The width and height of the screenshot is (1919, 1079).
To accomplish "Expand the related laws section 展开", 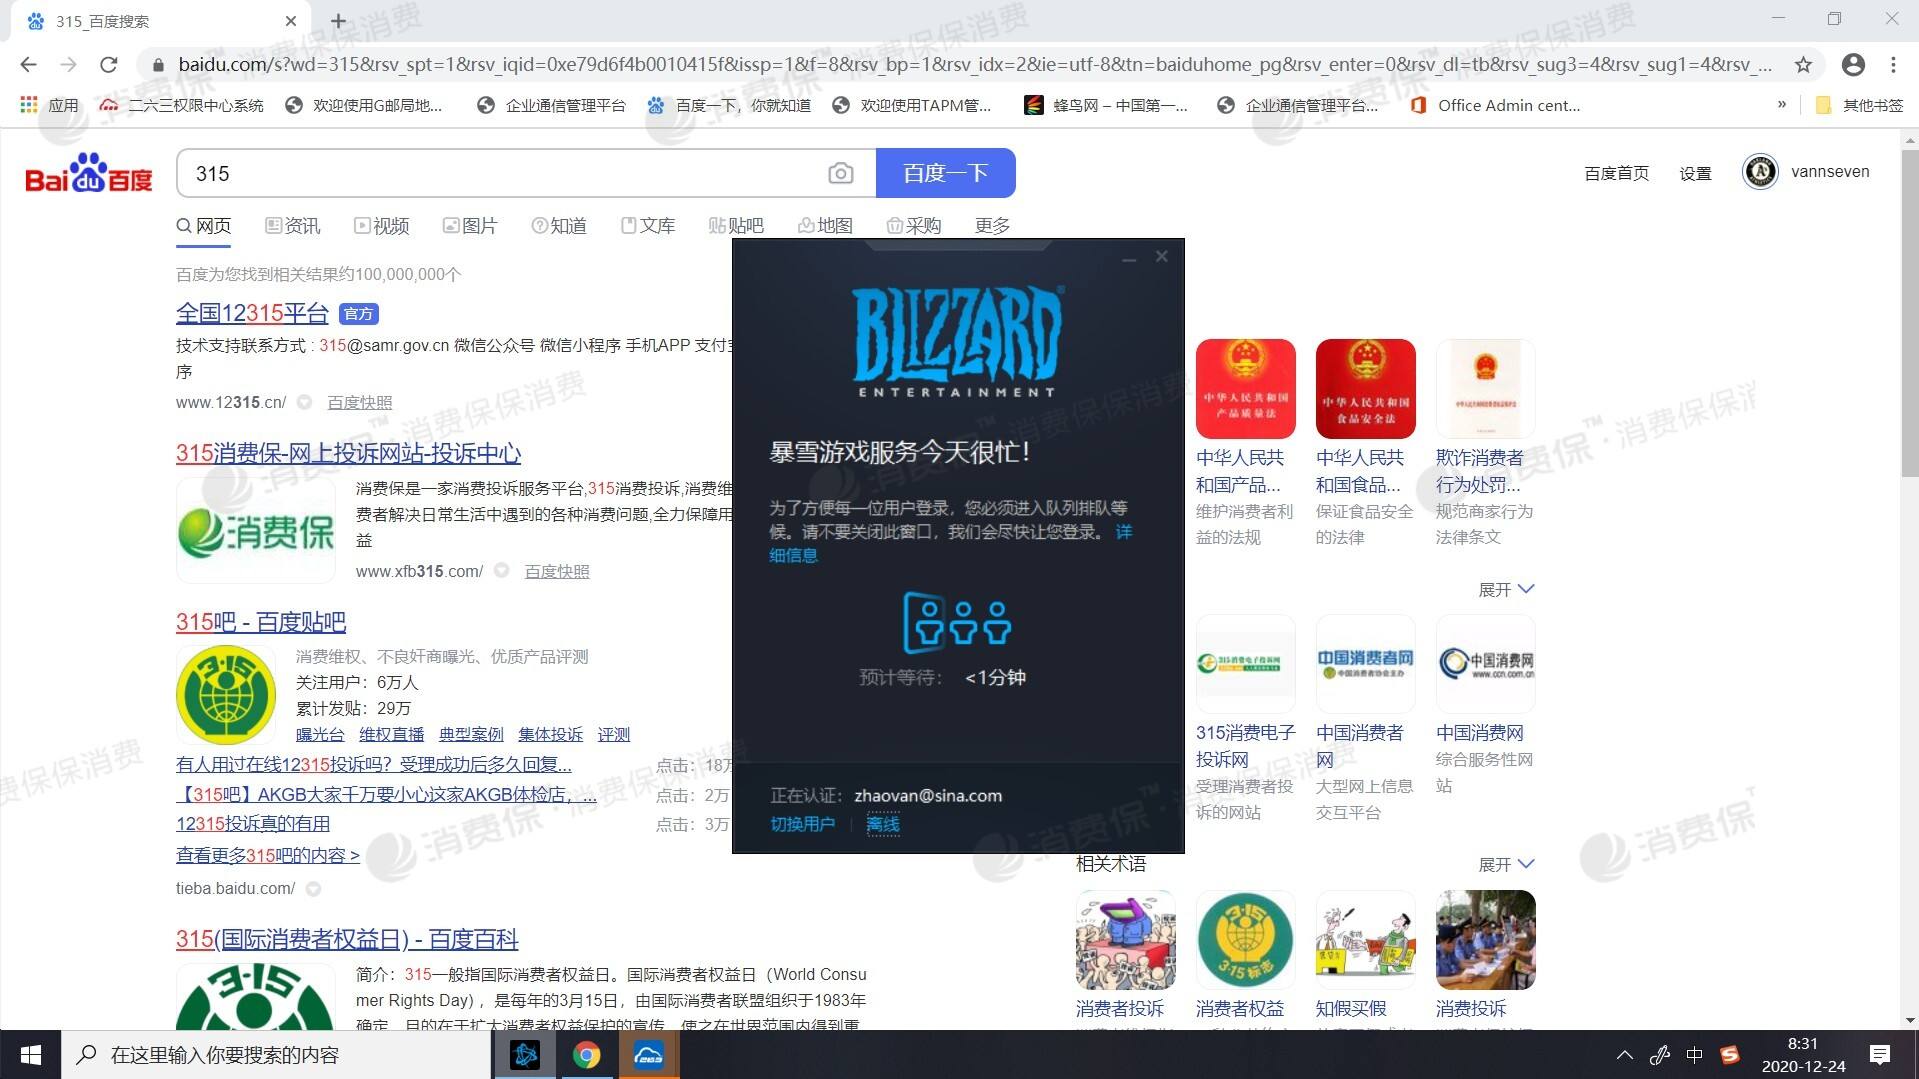I will click(1506, 590).
